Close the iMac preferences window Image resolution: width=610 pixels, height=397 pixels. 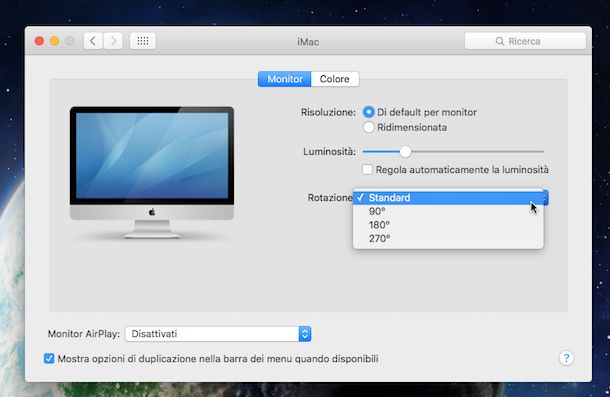[x=39, y=41]
